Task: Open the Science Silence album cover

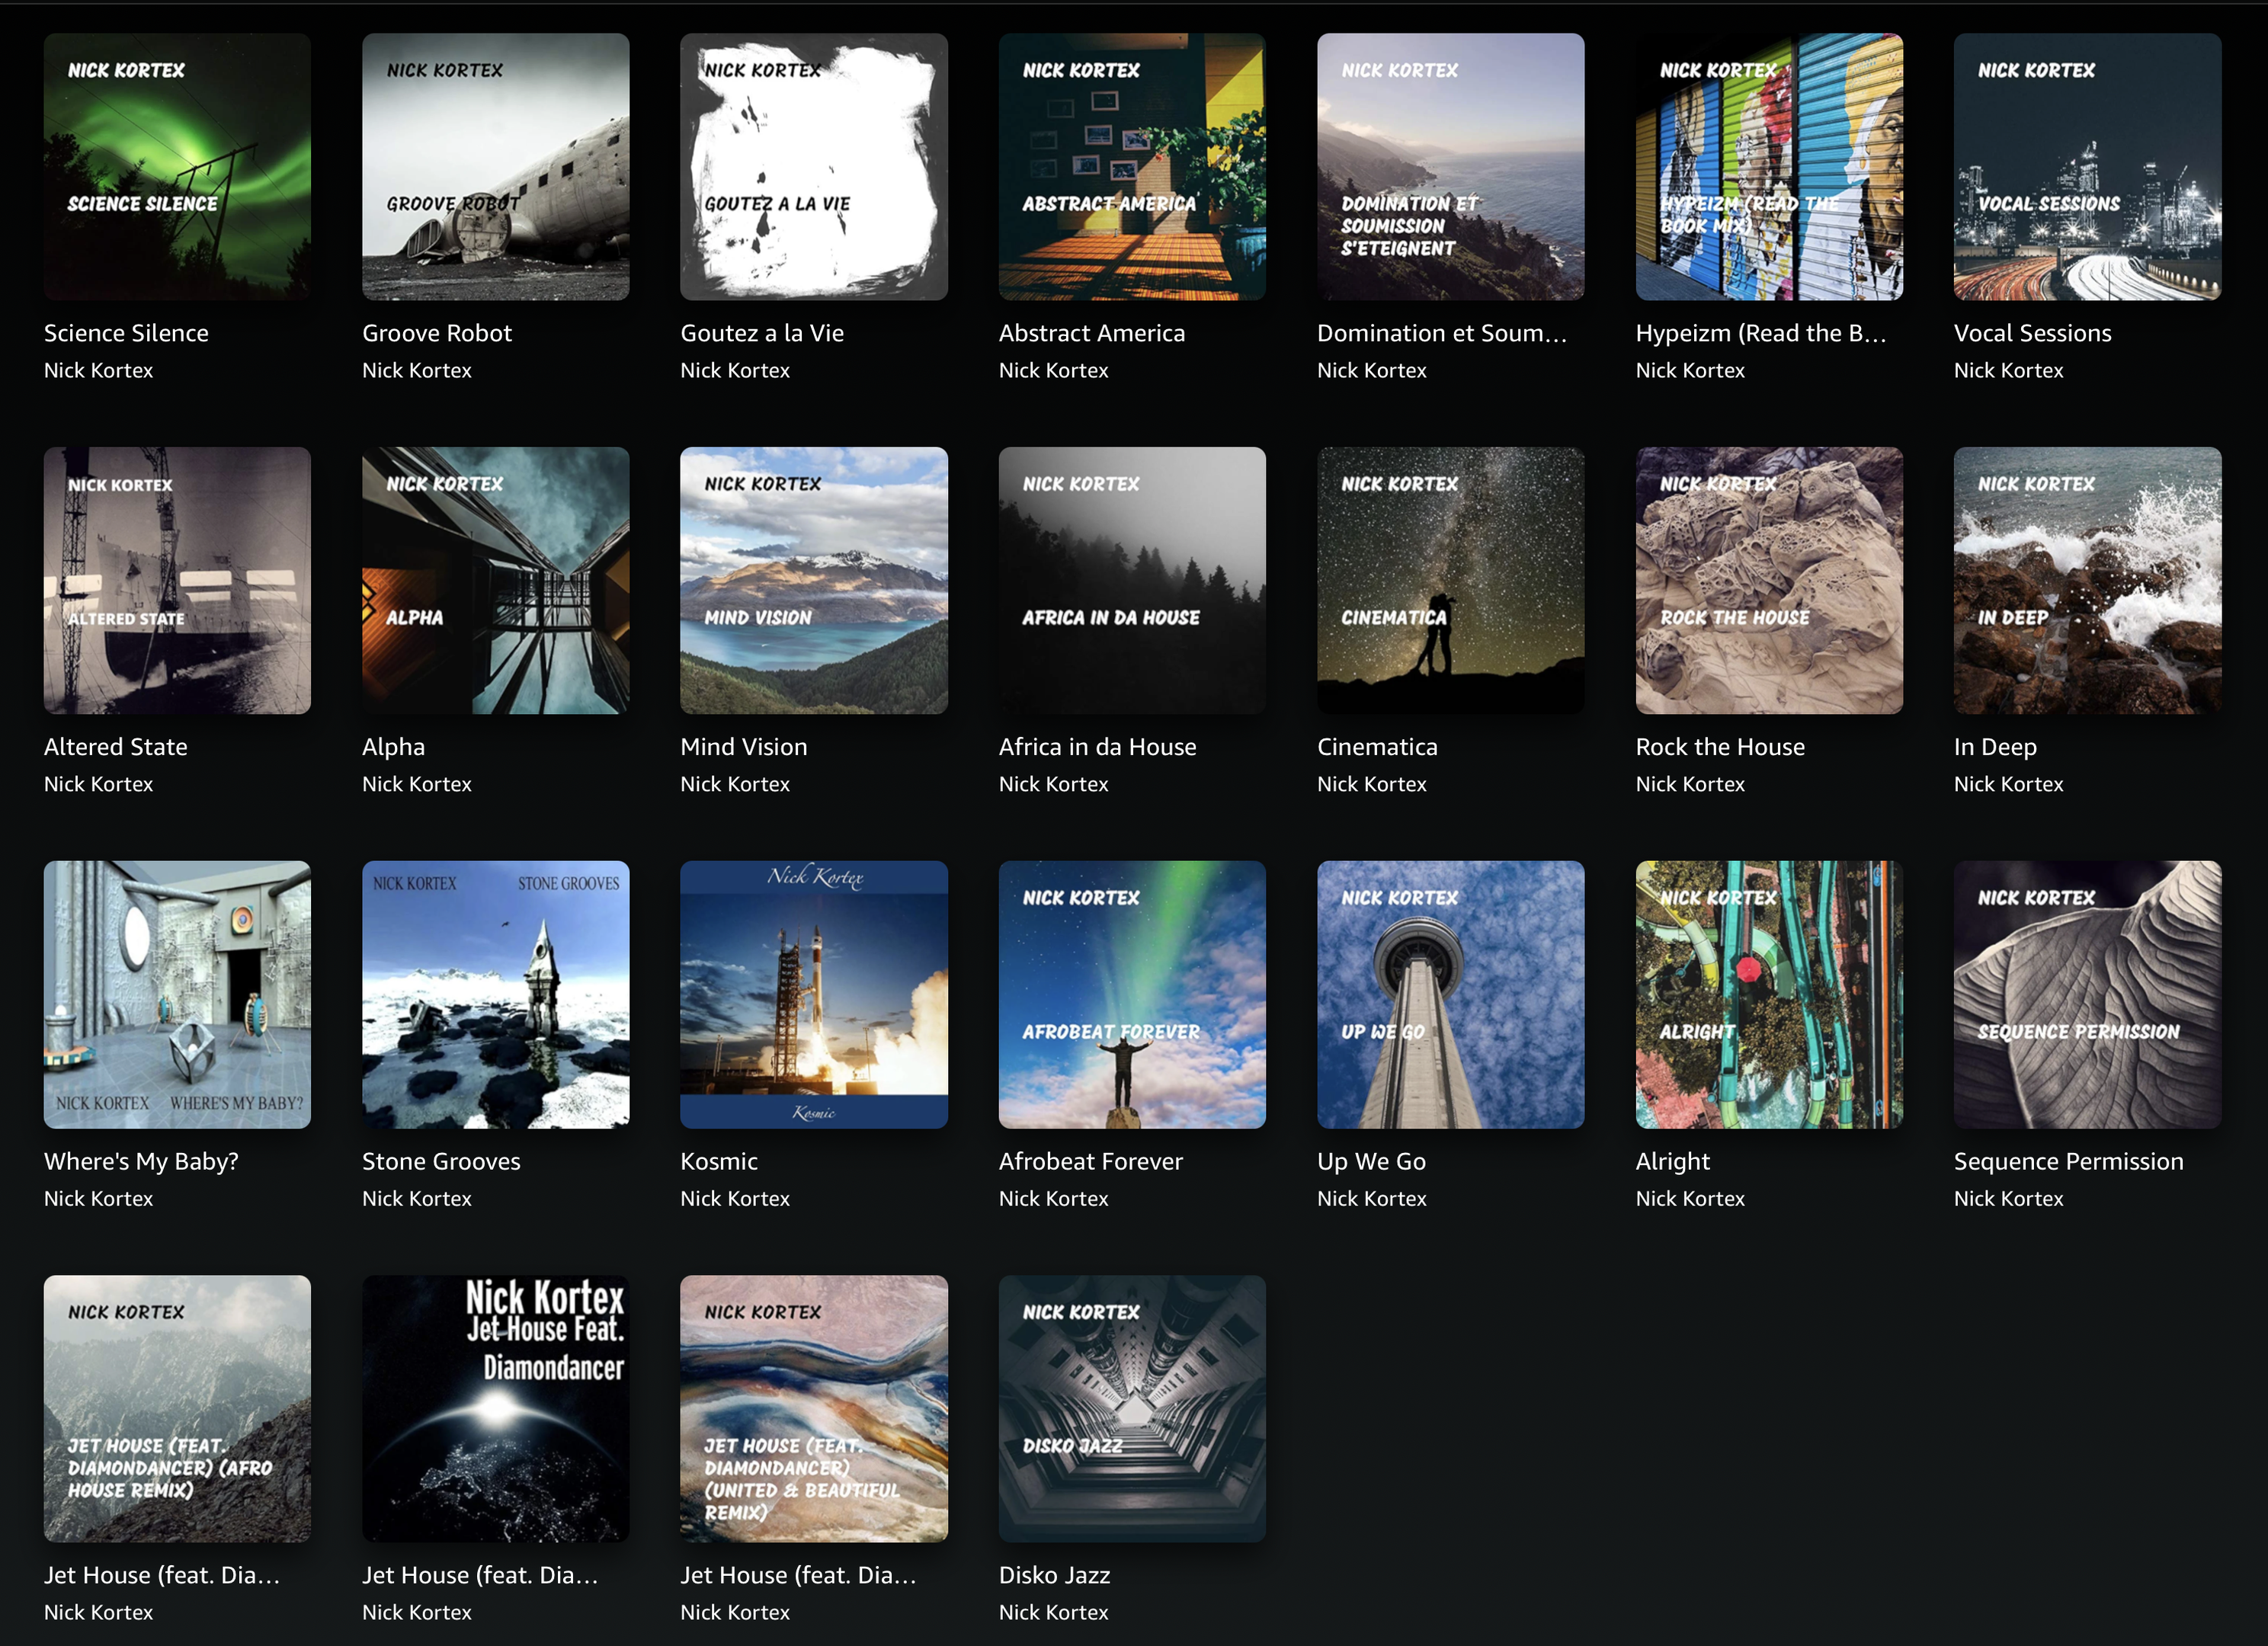Action: [x=177, y=167]
